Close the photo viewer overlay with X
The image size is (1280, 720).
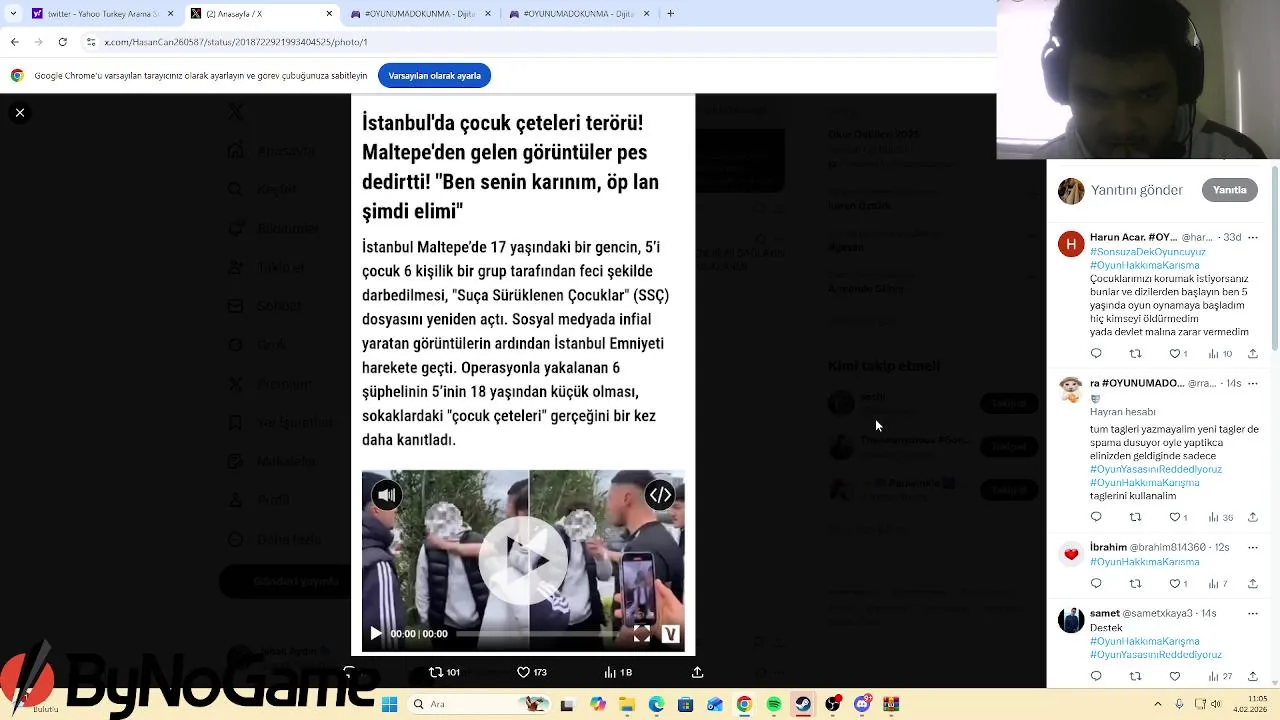pyautogui.click(x=19, y=113)
